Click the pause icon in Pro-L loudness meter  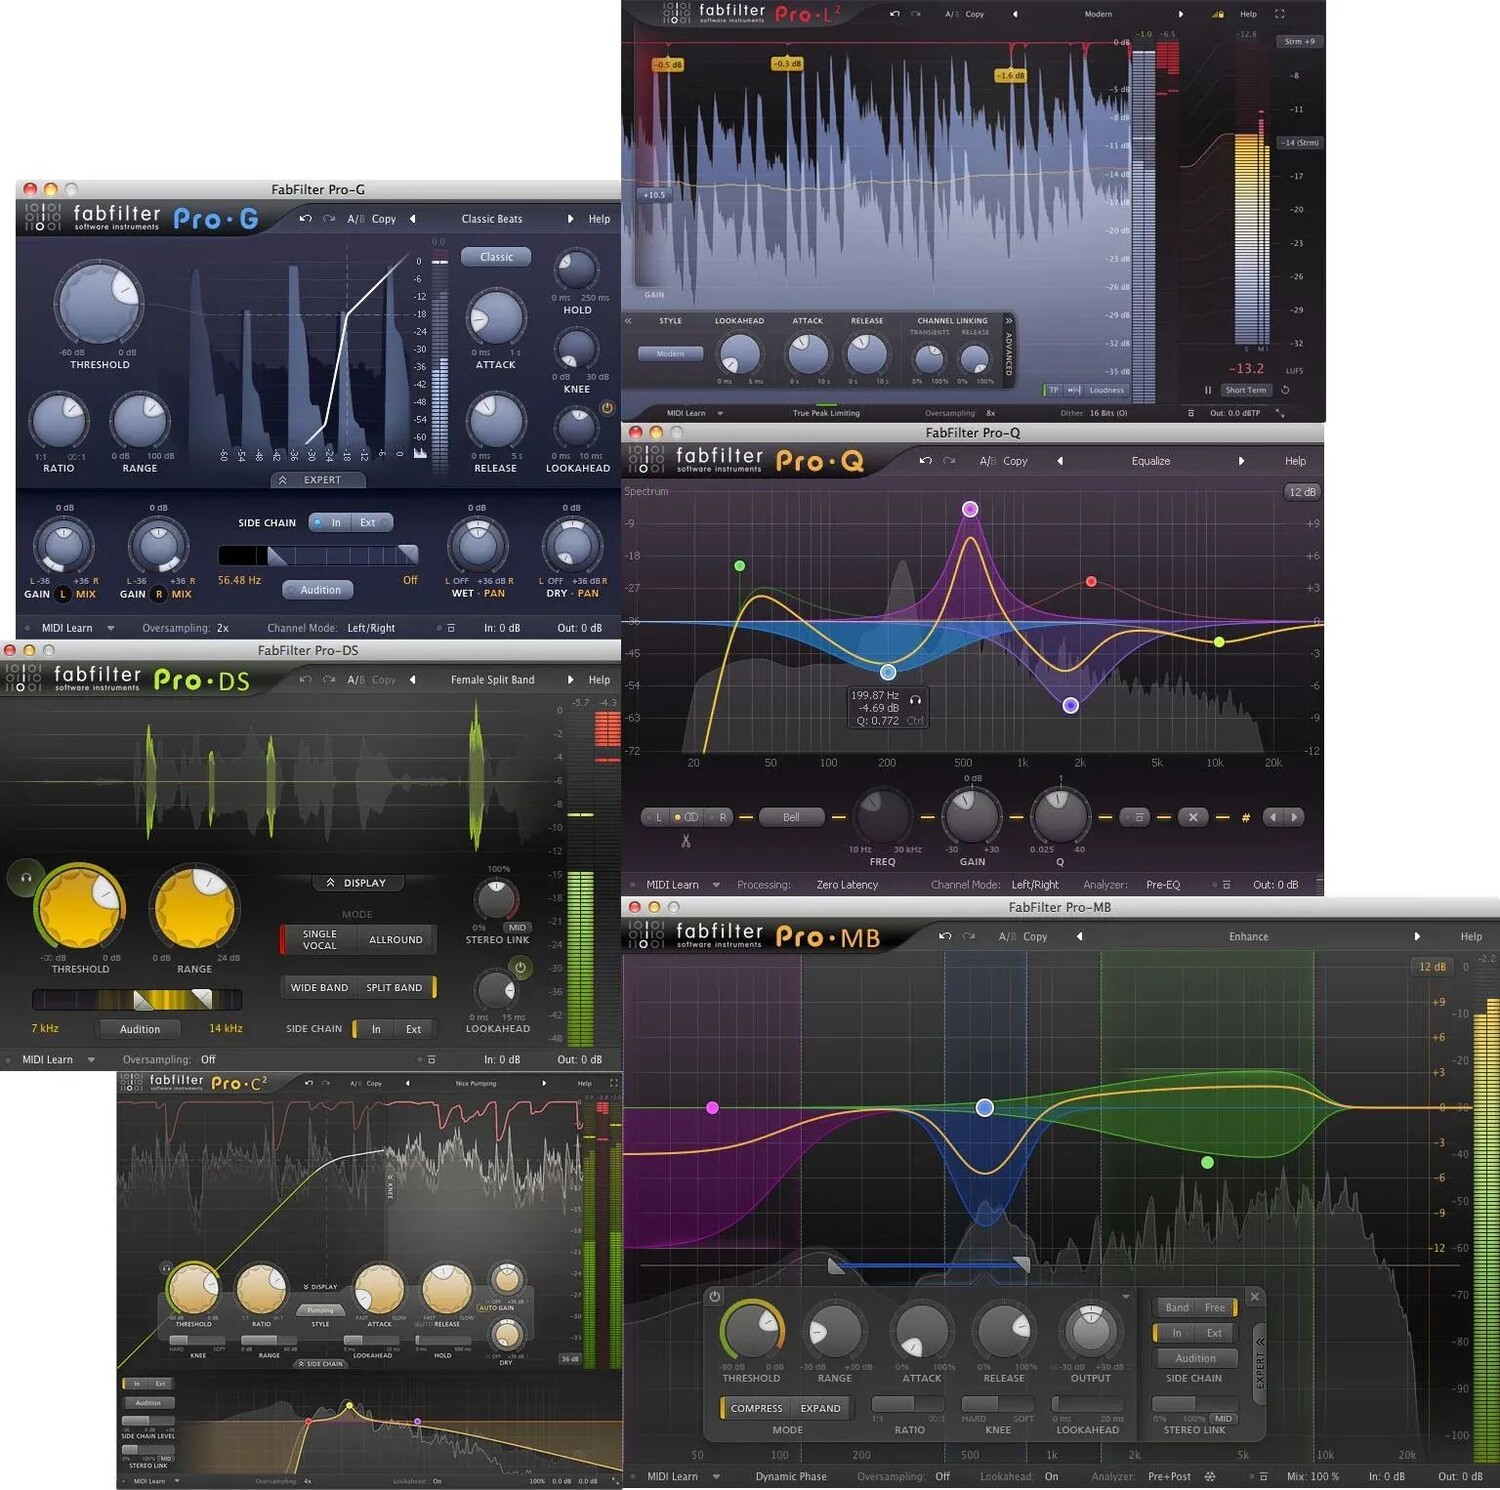click(1208, 390)
